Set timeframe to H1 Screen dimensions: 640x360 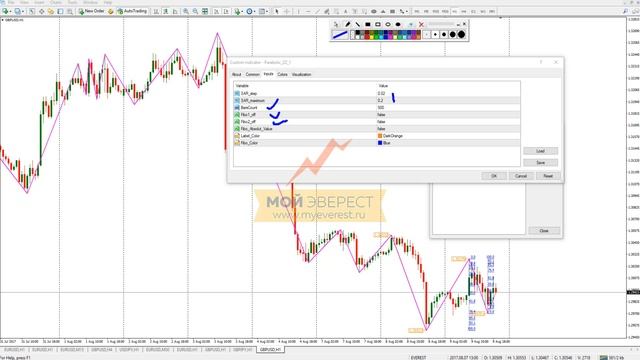(454, 11)
